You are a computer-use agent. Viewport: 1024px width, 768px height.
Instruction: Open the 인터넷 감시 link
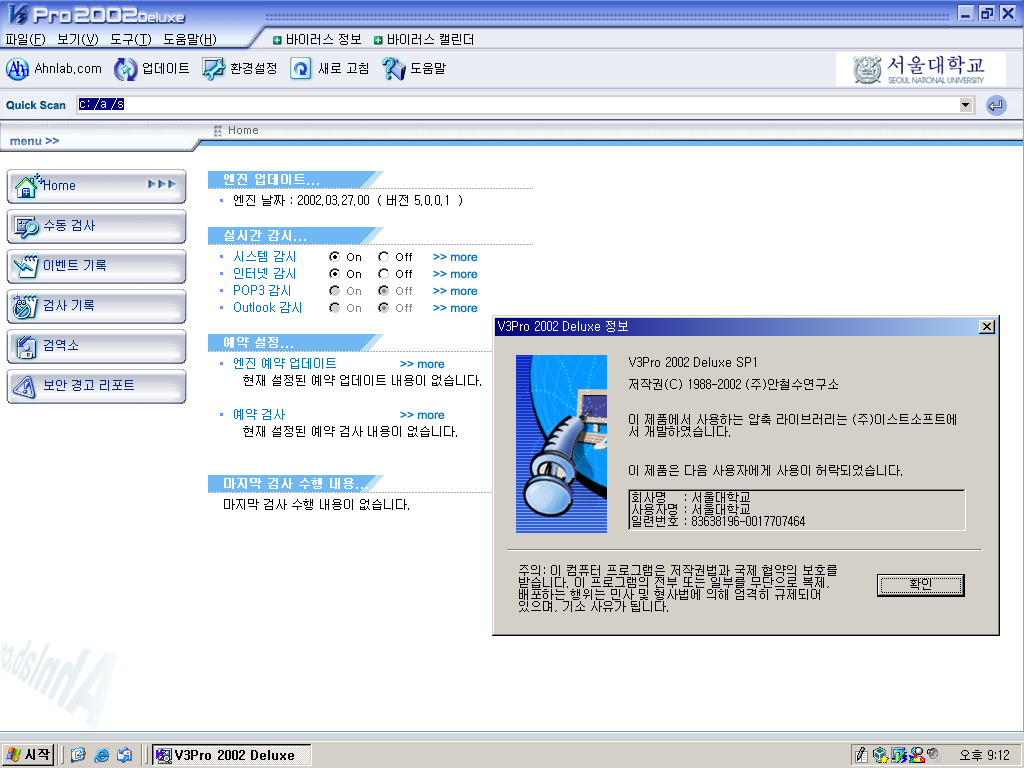(x=264, y=274)
